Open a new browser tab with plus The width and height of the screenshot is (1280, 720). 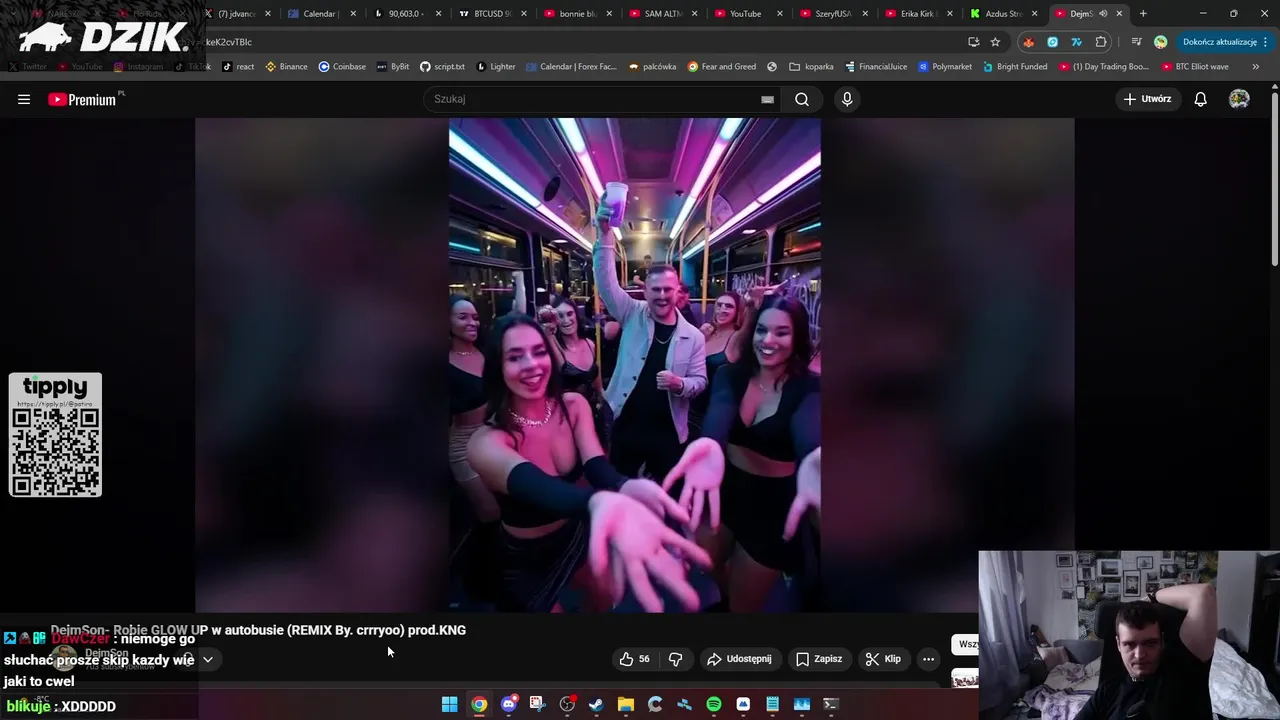1143,14
